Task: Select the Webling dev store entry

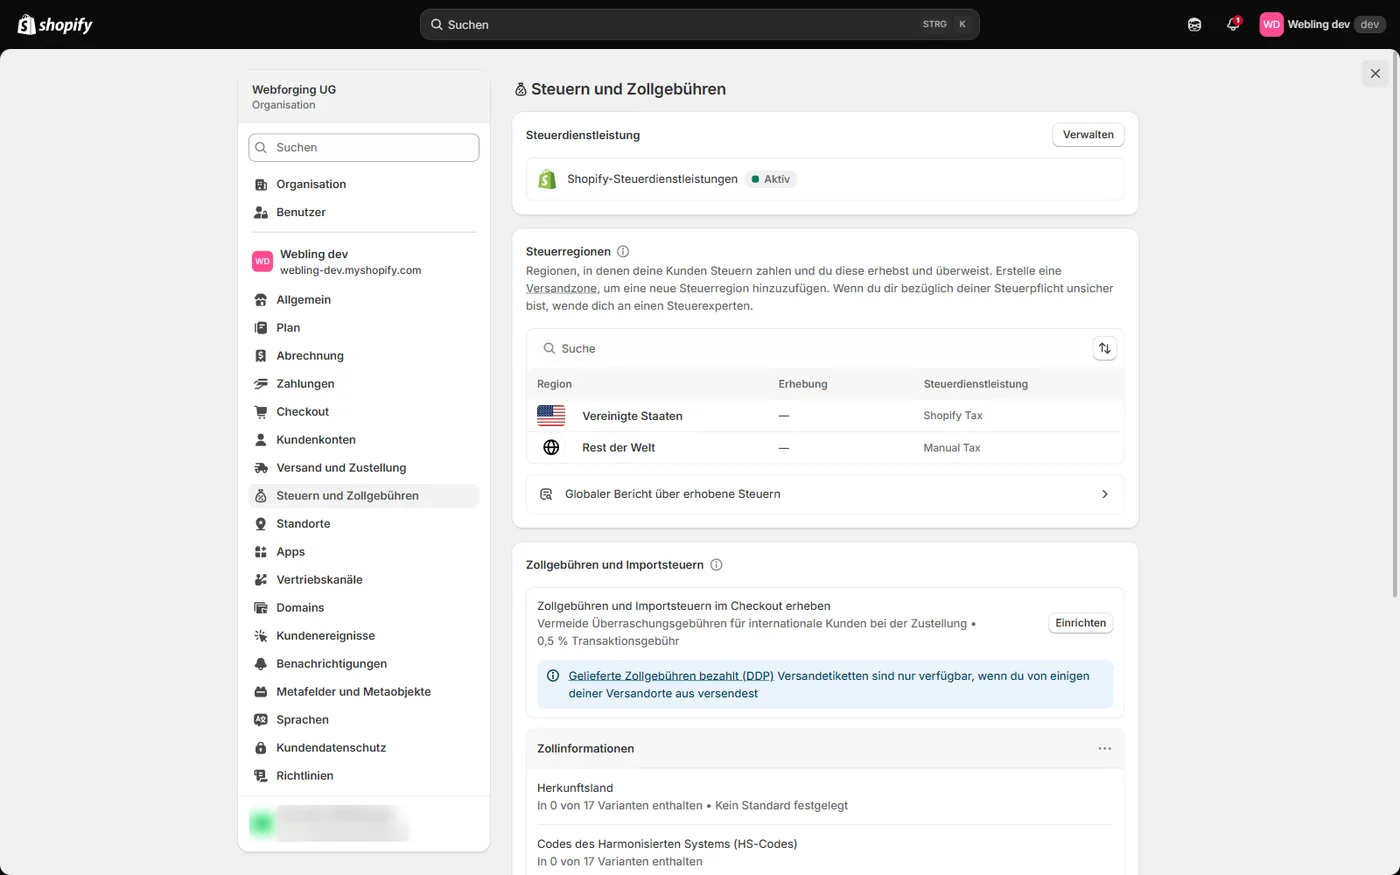Action: coord(364,262)
